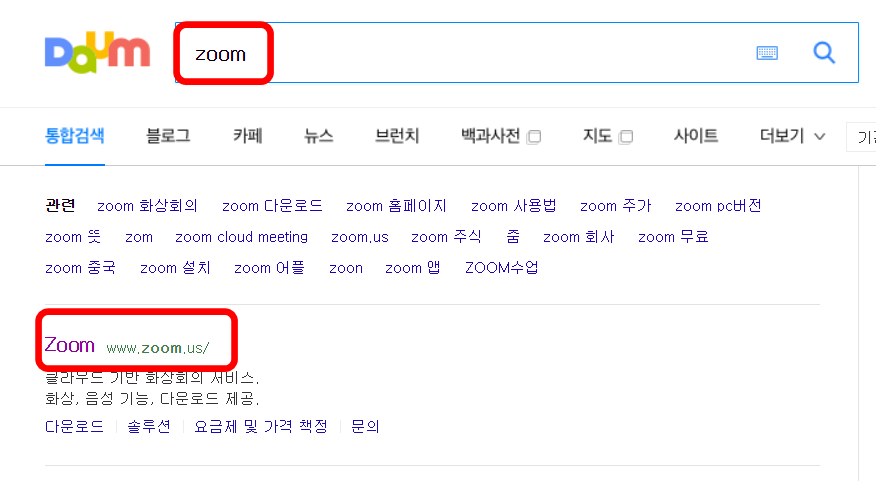The height and width of the screenshot is (481, 876).
Task: Open the 지도 tab
Action: [597, 136]
